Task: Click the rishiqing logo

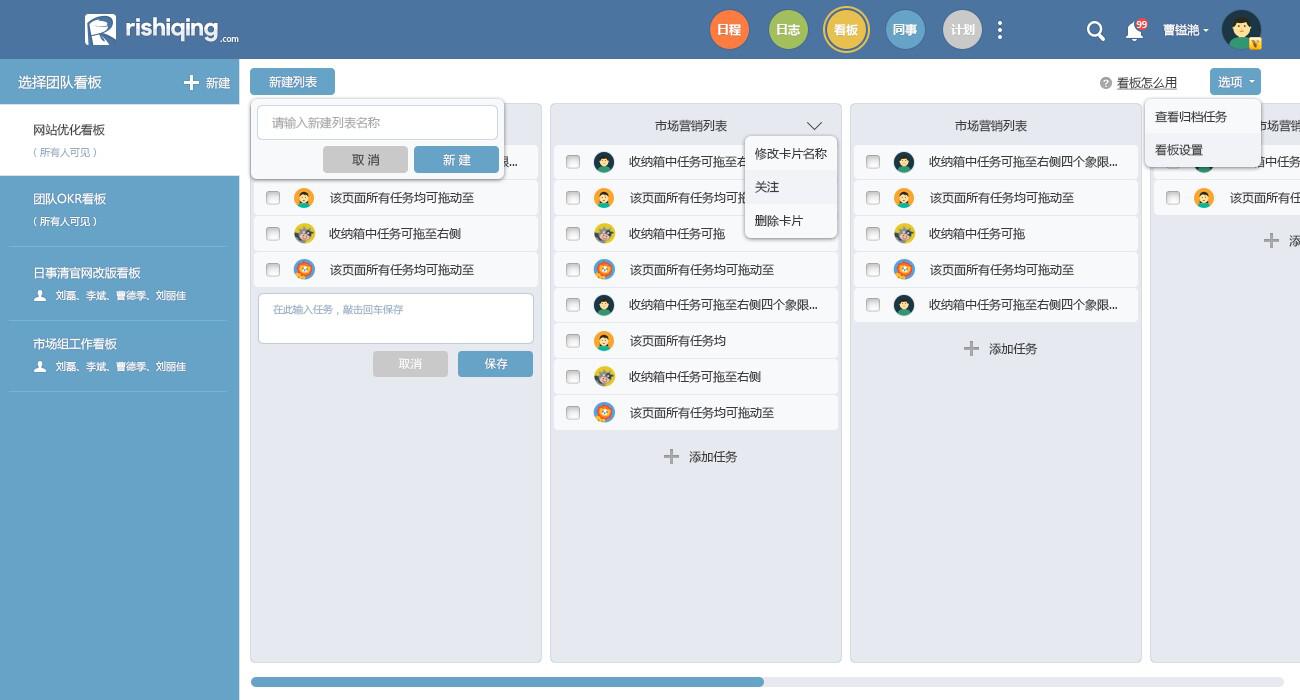Action: coord(161,29)
